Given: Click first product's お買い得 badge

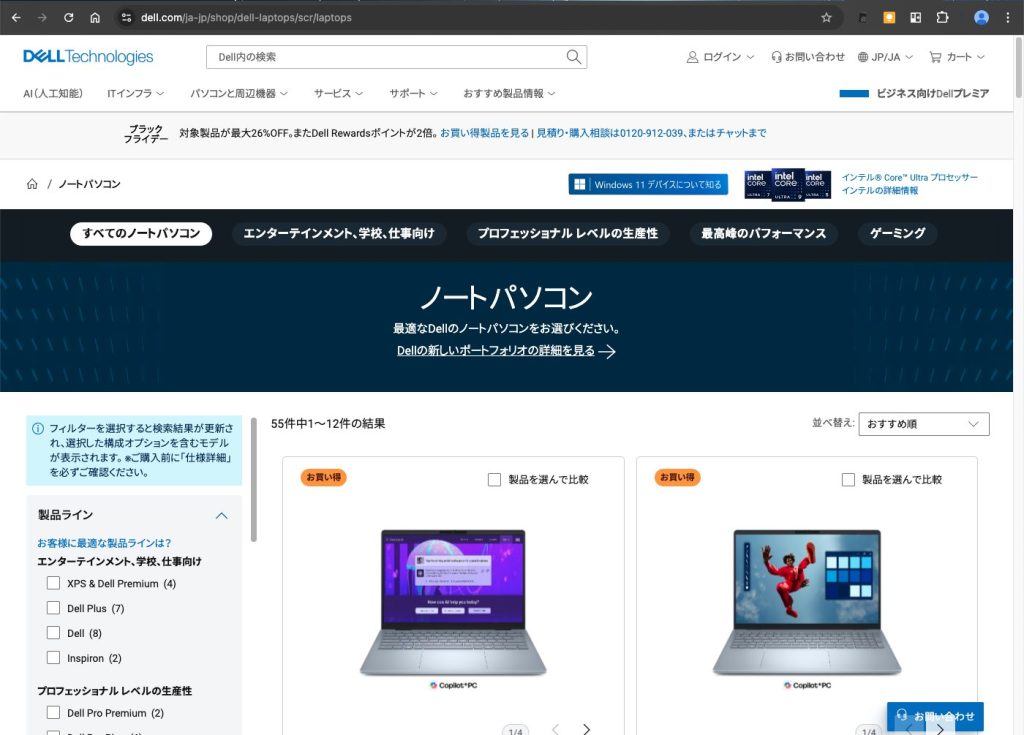Looking at the screenshot, I should [324, 478].
